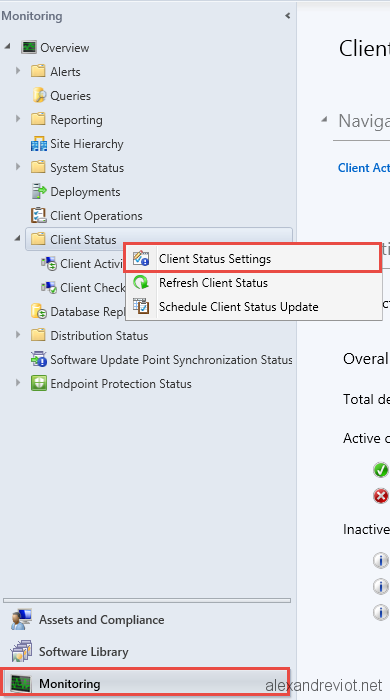Select the Queries tree item
Screen dimensions: 390x700
click(70, 96)
